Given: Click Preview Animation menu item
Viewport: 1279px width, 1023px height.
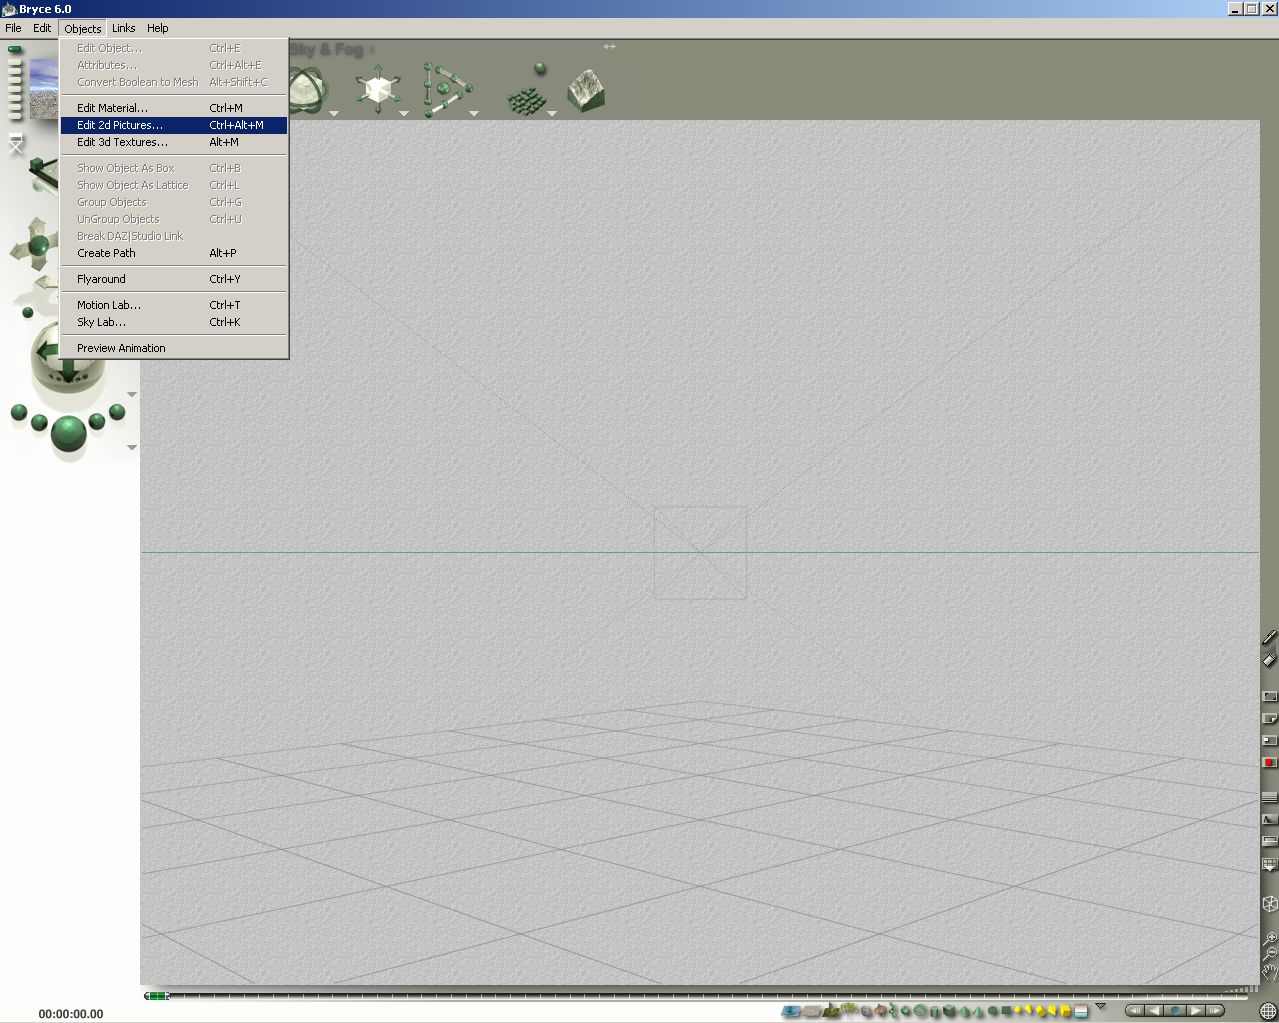Looking at the screenshot, I should pyautogui.click(x=174, y=348).
